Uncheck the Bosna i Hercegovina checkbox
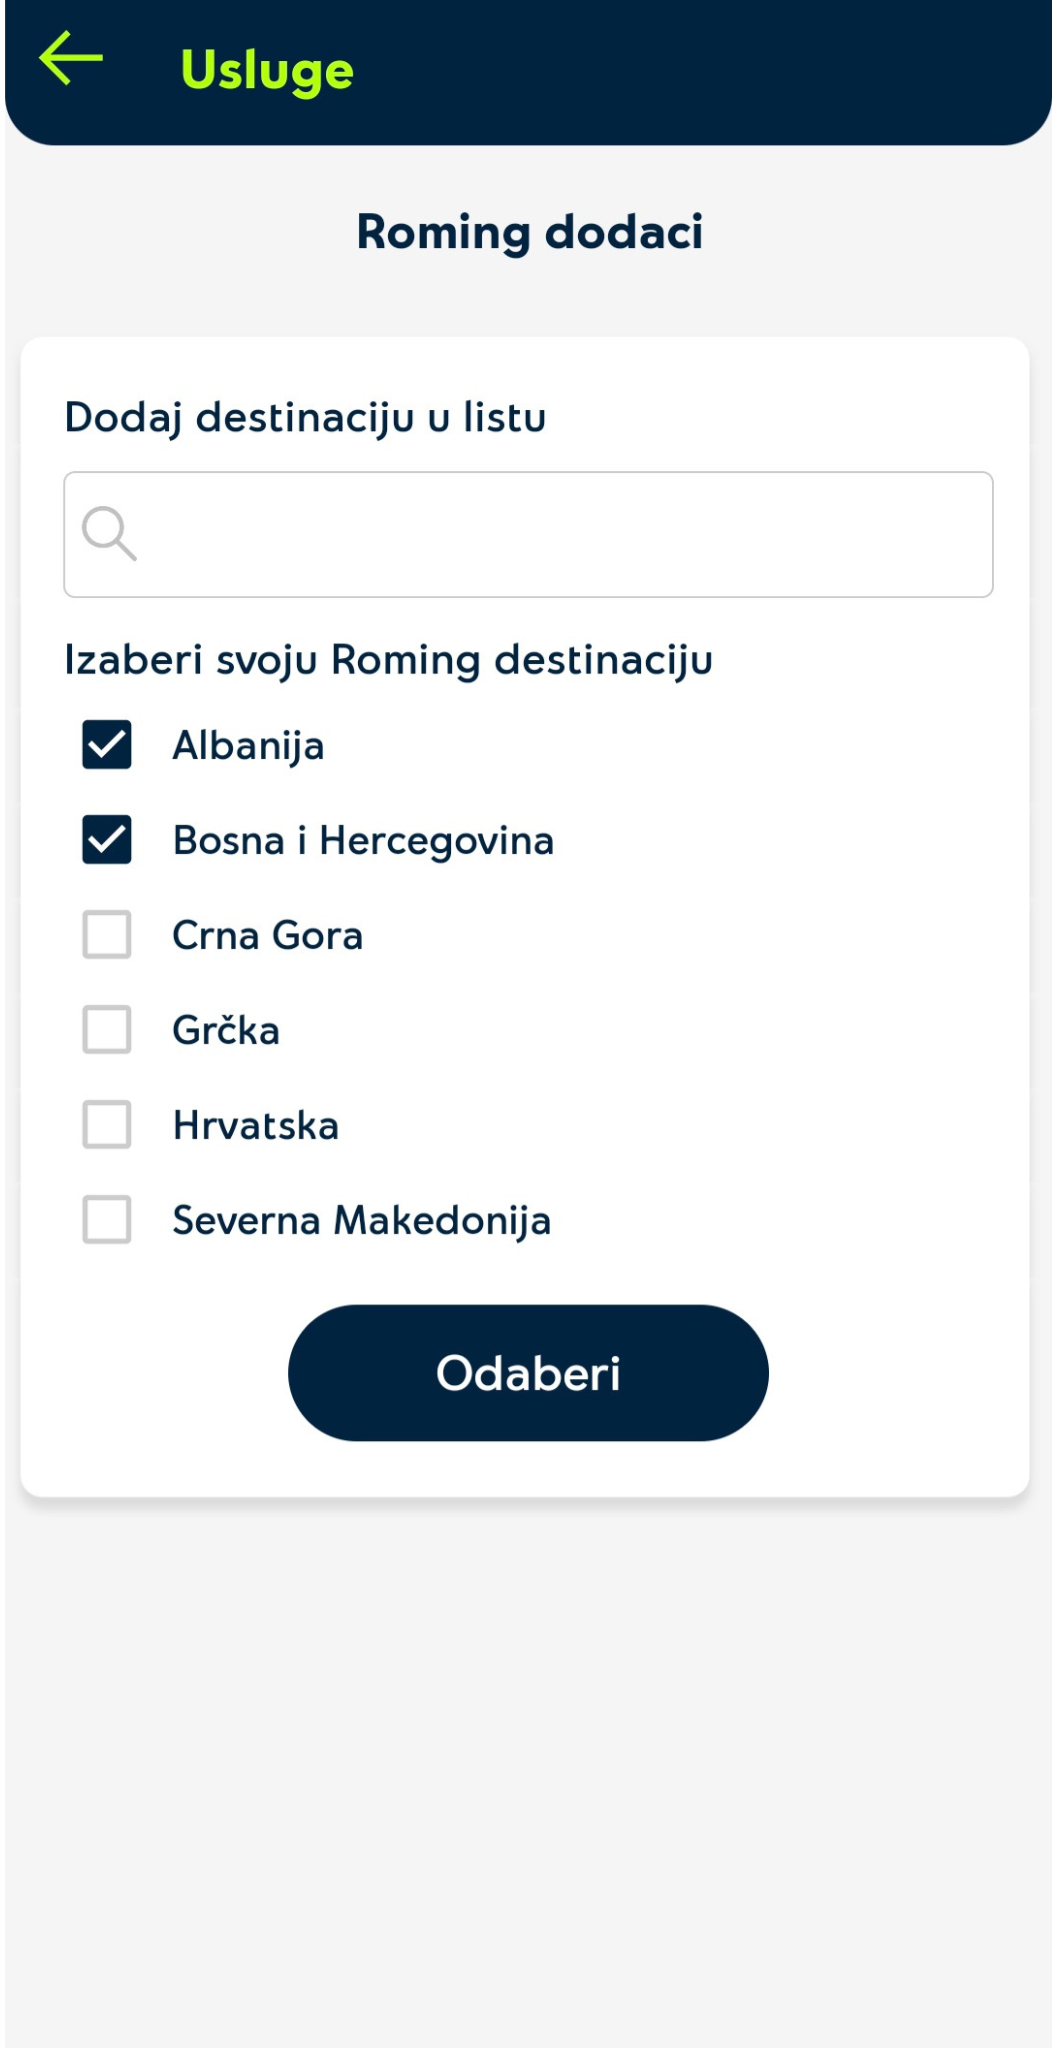Viewport: 1057px width, 2048px height. (107, 840)
